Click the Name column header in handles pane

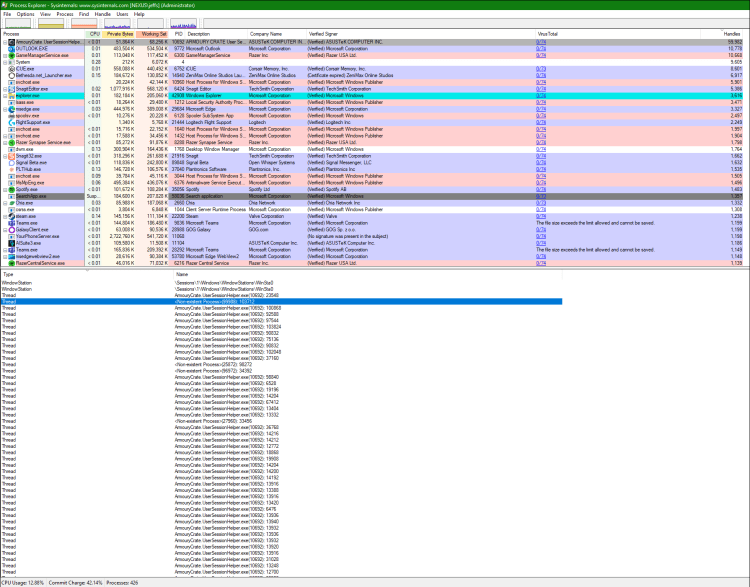[368, 275]
